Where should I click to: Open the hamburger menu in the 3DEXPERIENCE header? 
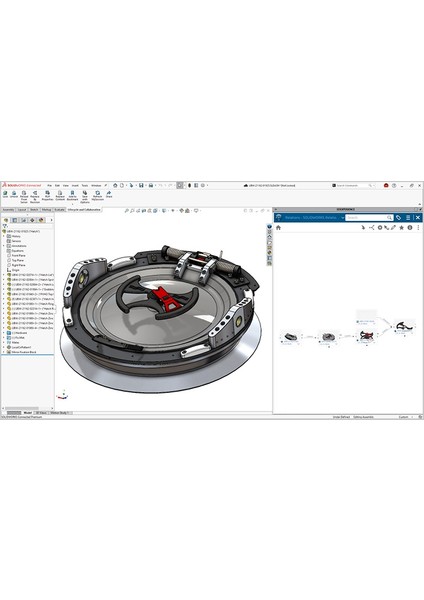408,217
